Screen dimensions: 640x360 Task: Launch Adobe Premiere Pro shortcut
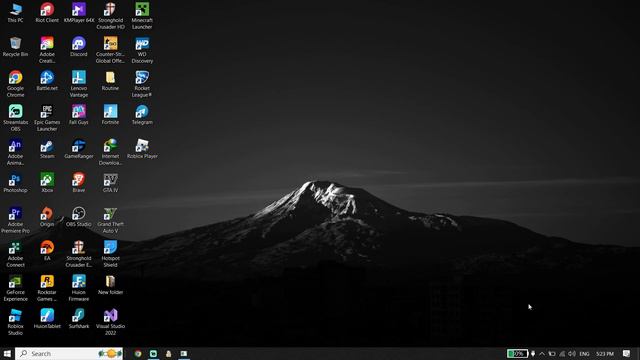(16, 220)
